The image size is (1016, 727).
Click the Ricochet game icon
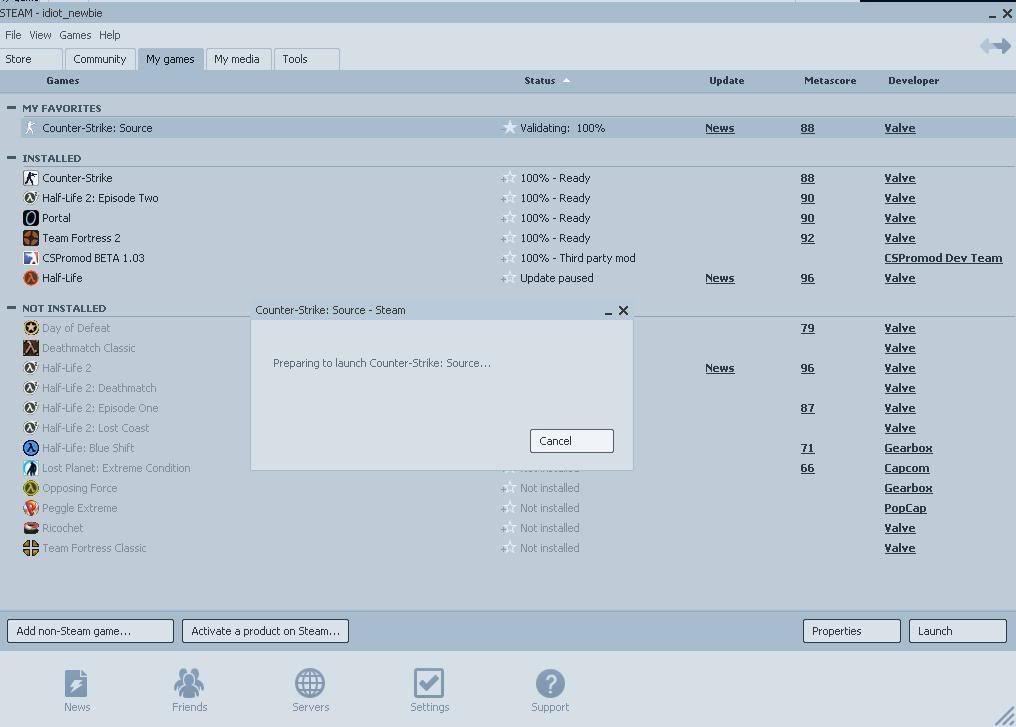pos(30,528)
